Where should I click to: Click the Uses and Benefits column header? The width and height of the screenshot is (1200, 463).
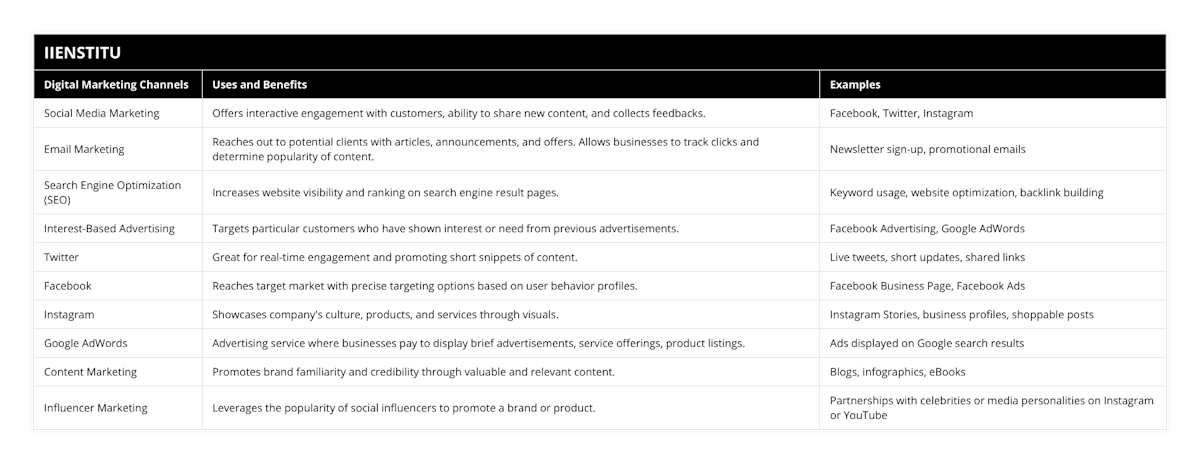click(259, 85)
